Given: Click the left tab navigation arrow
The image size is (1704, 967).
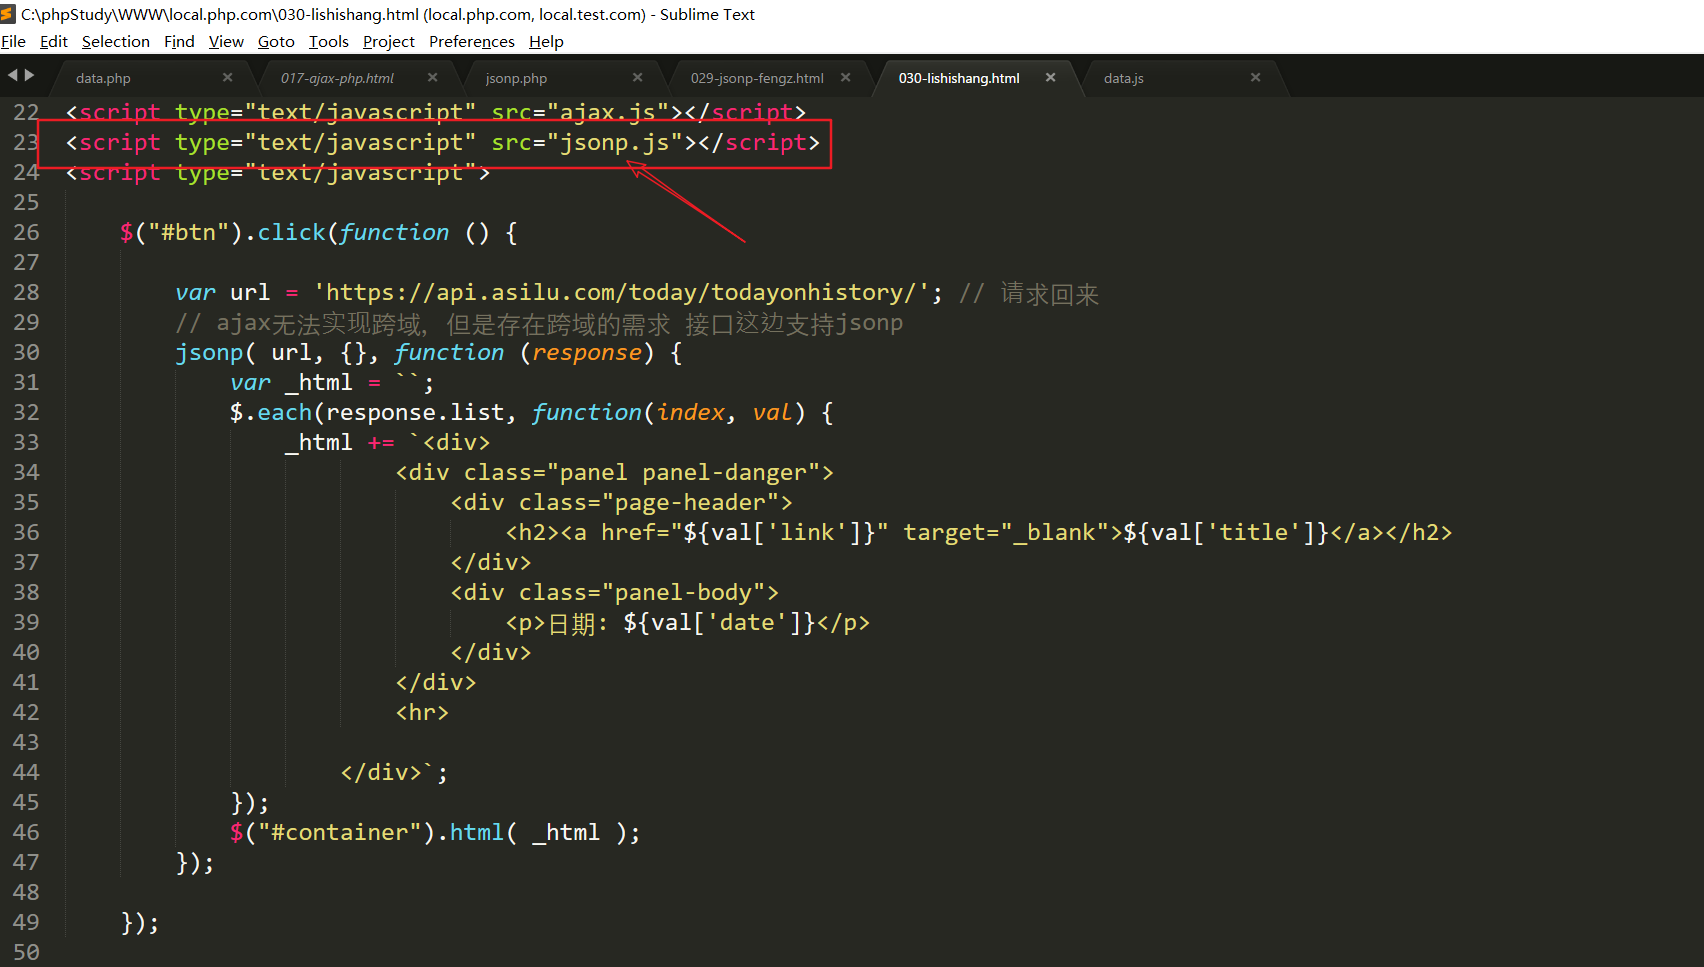Looking at the screenshot, I should pos(13,75).
